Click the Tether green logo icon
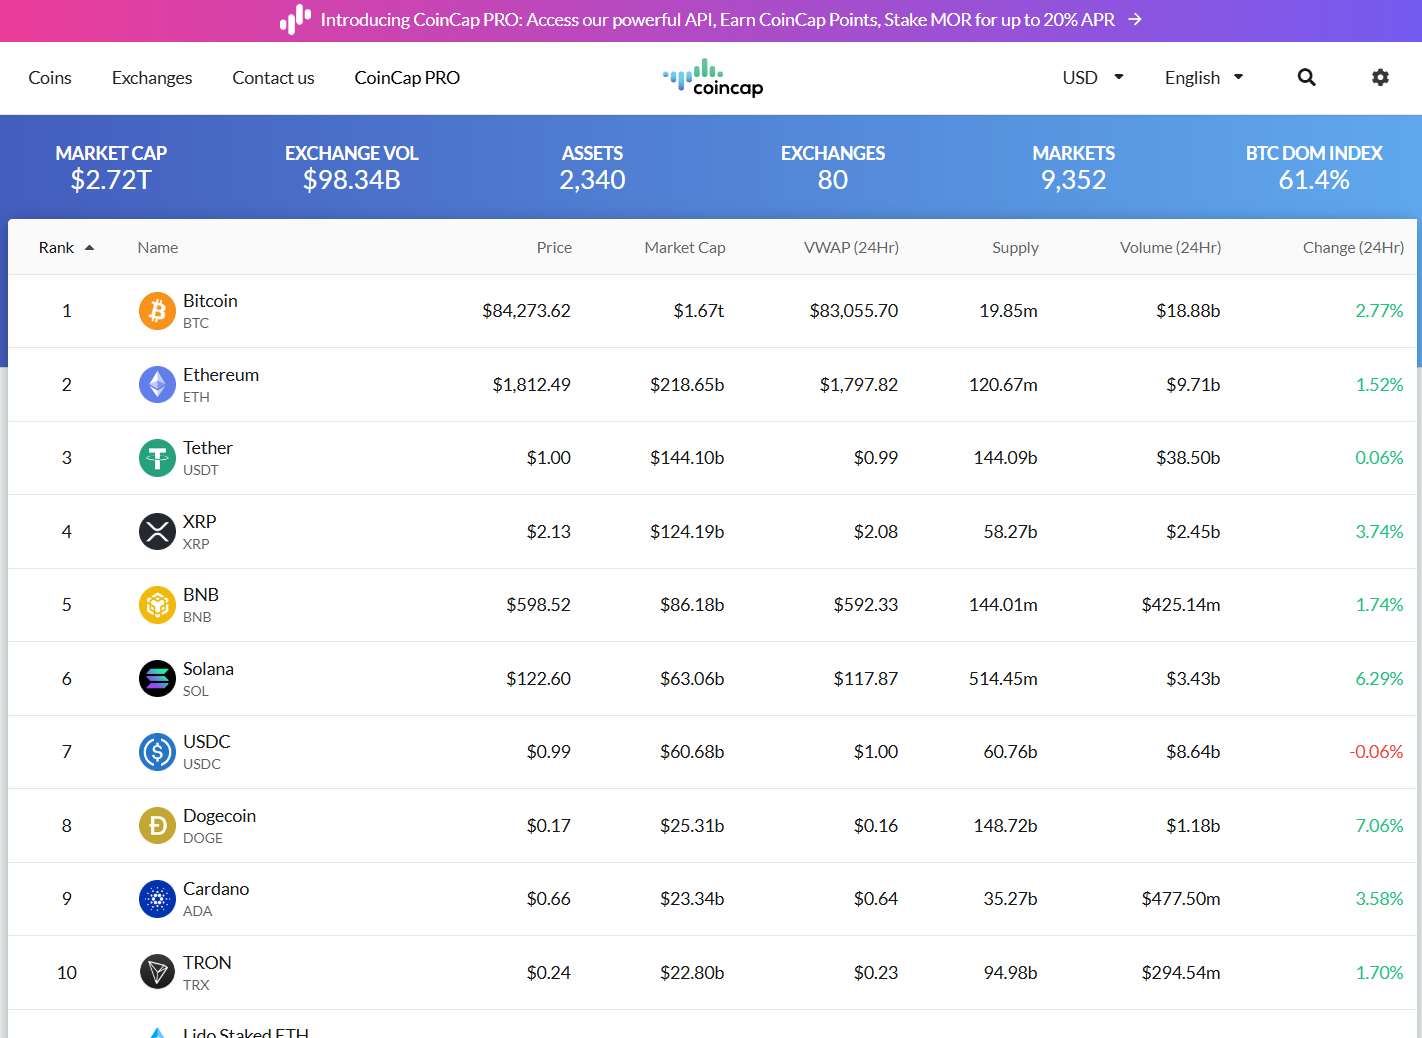Image resolution: width=1422 pixels, height=1038 pixels. (157, 458)
